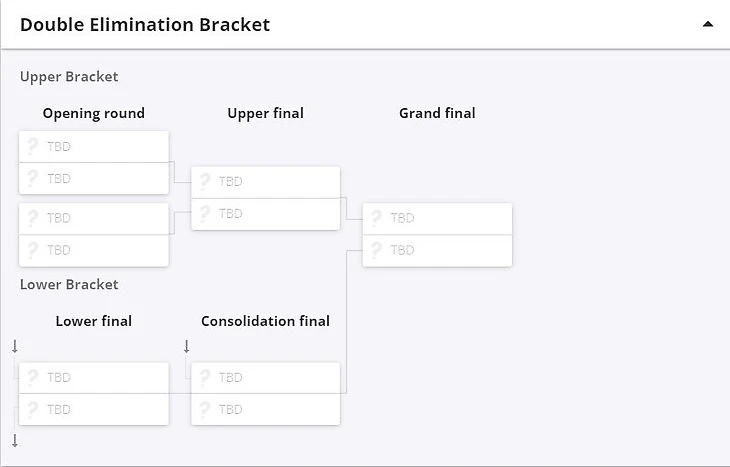
Task: Click the down arrow above the Lower final match
Action: pyautogui.click(x=15, y=347)
